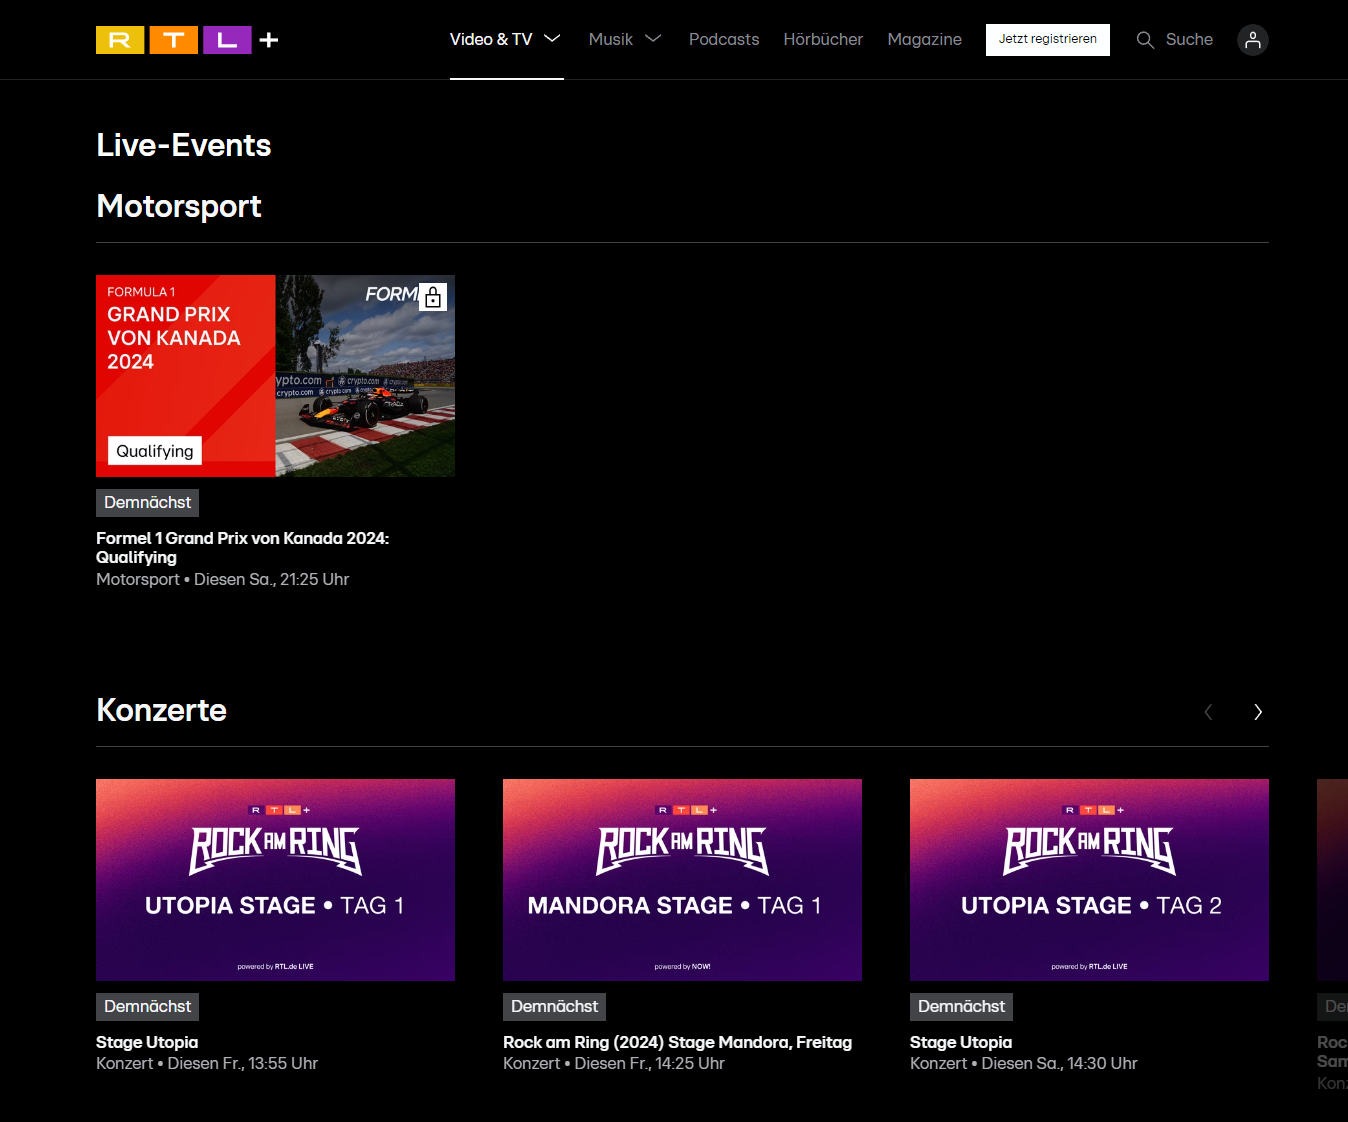Click the Jetzt registrieren button
Screen dimensions: 1348x1122
tap(1048, 40)
